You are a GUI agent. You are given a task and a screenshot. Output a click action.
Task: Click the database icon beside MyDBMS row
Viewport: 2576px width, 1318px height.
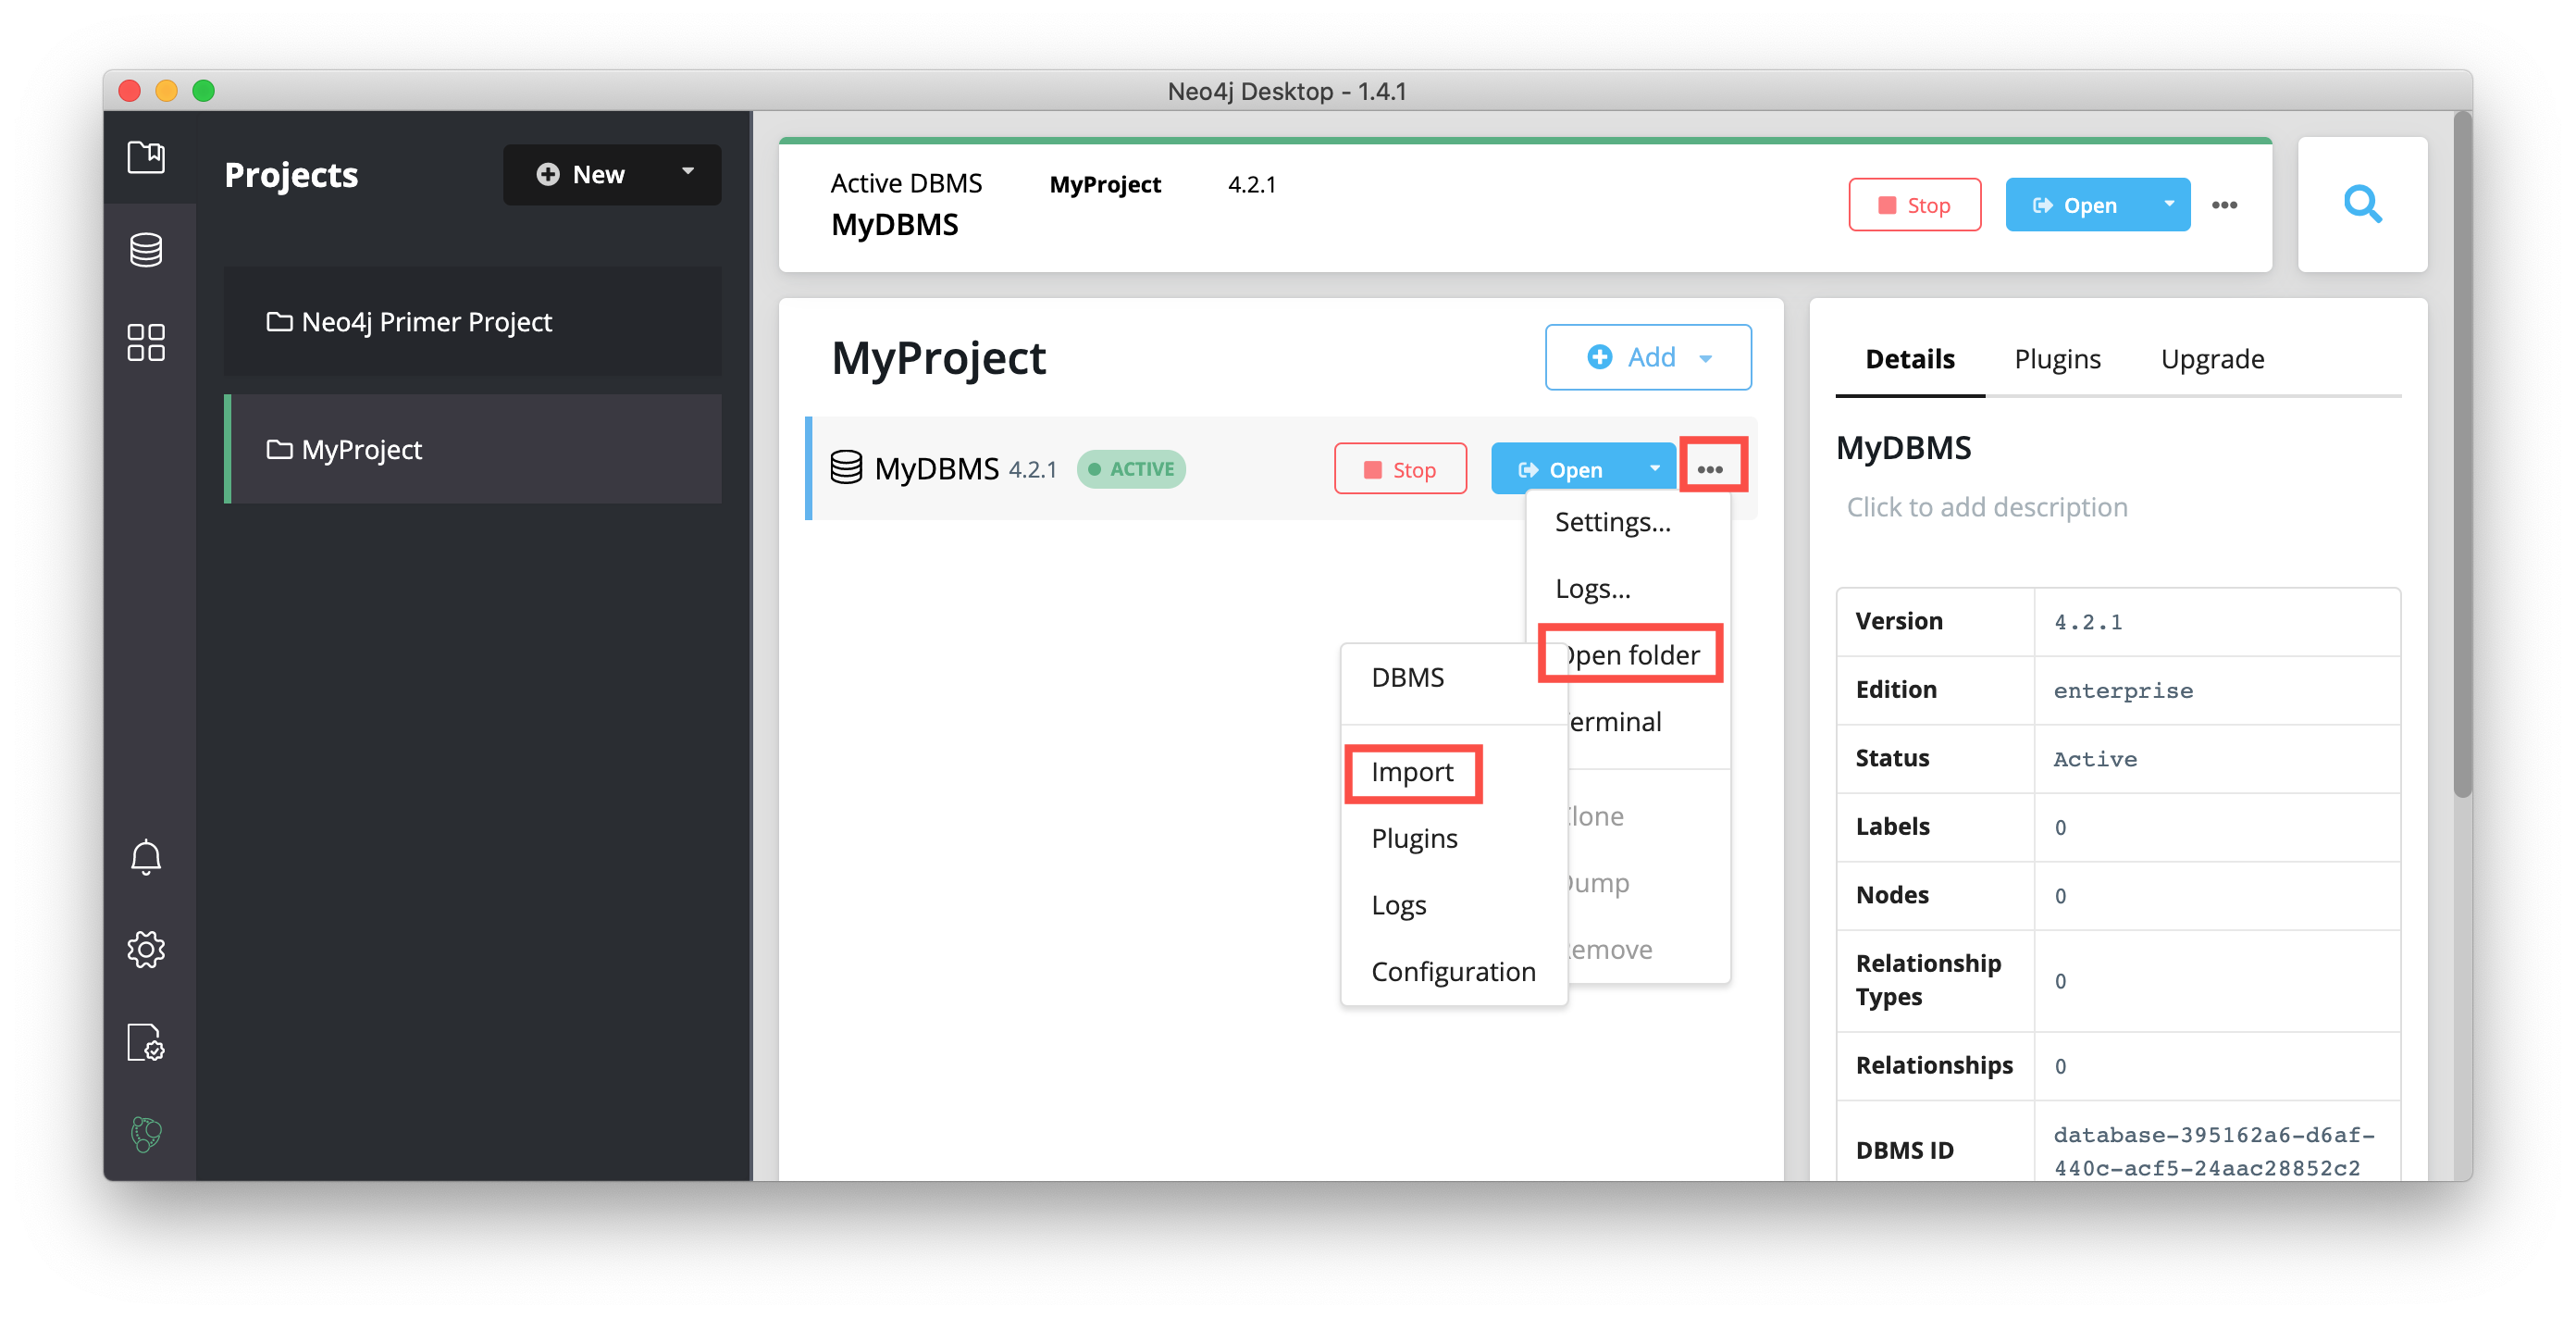click(x=846, y=468)
